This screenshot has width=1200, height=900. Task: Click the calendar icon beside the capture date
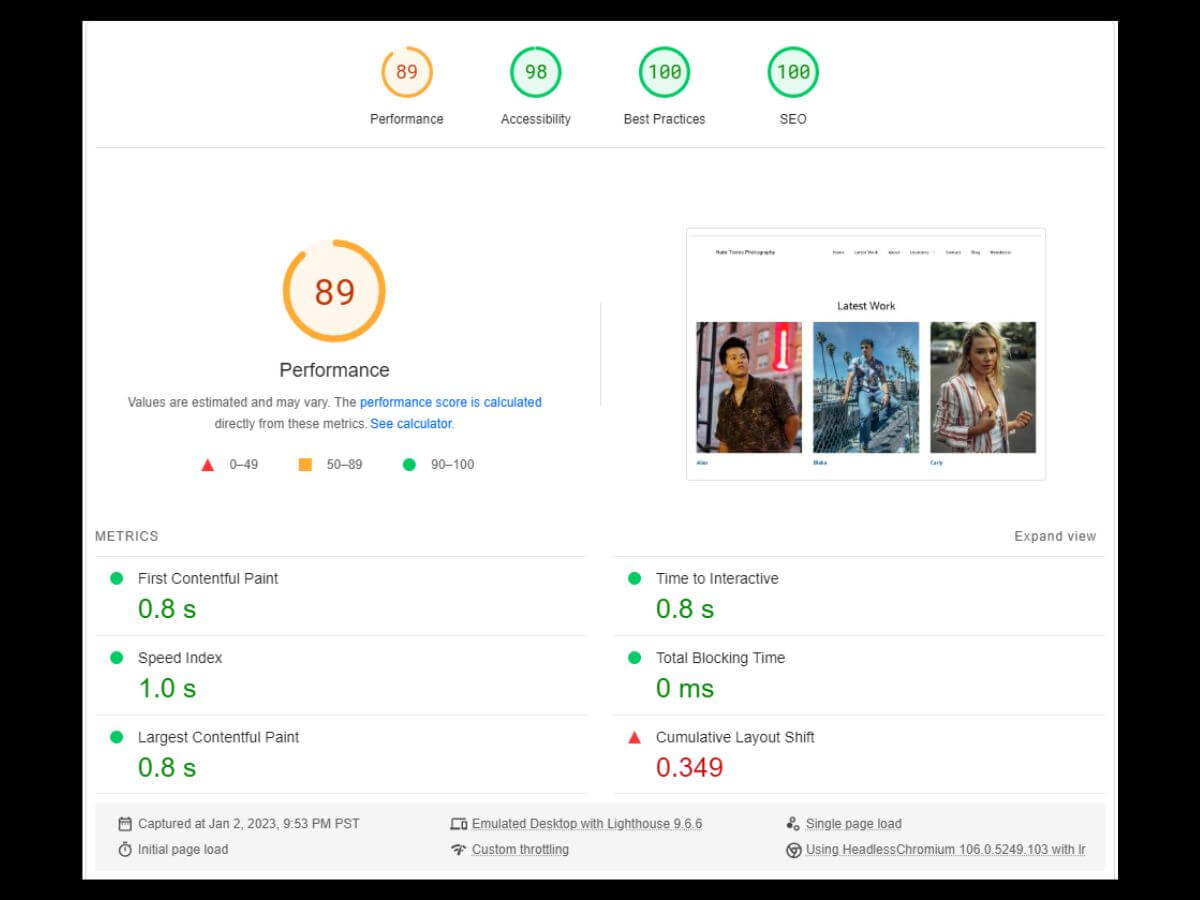(x=125, y=824)
